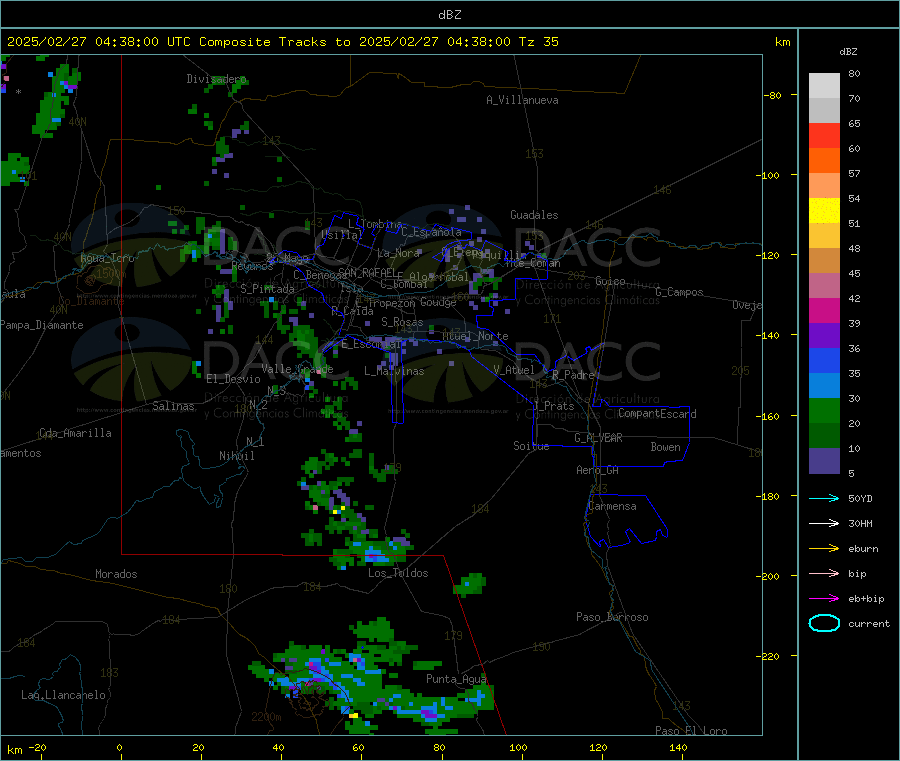The height and width of the screenshot is (761, 900).
Task: Click the 'Goudge' map label
Action: click(x=438, y=302)
